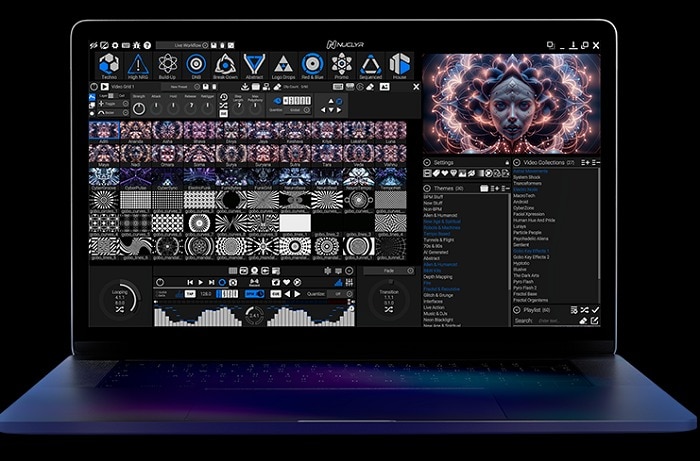Toggle the blue switch beside step sequence boxes
This screenshot has width=700, height=461.
(x=277, y=100)
